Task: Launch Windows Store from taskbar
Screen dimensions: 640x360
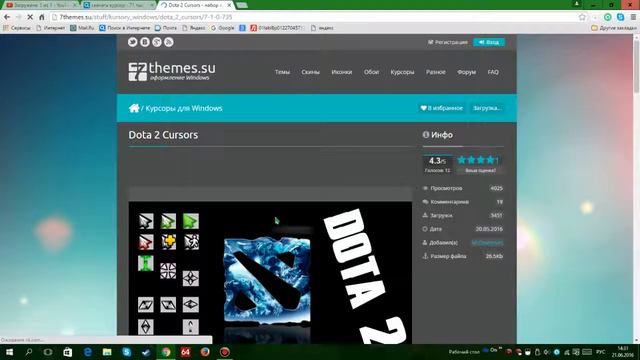Action: click(67, 352)
